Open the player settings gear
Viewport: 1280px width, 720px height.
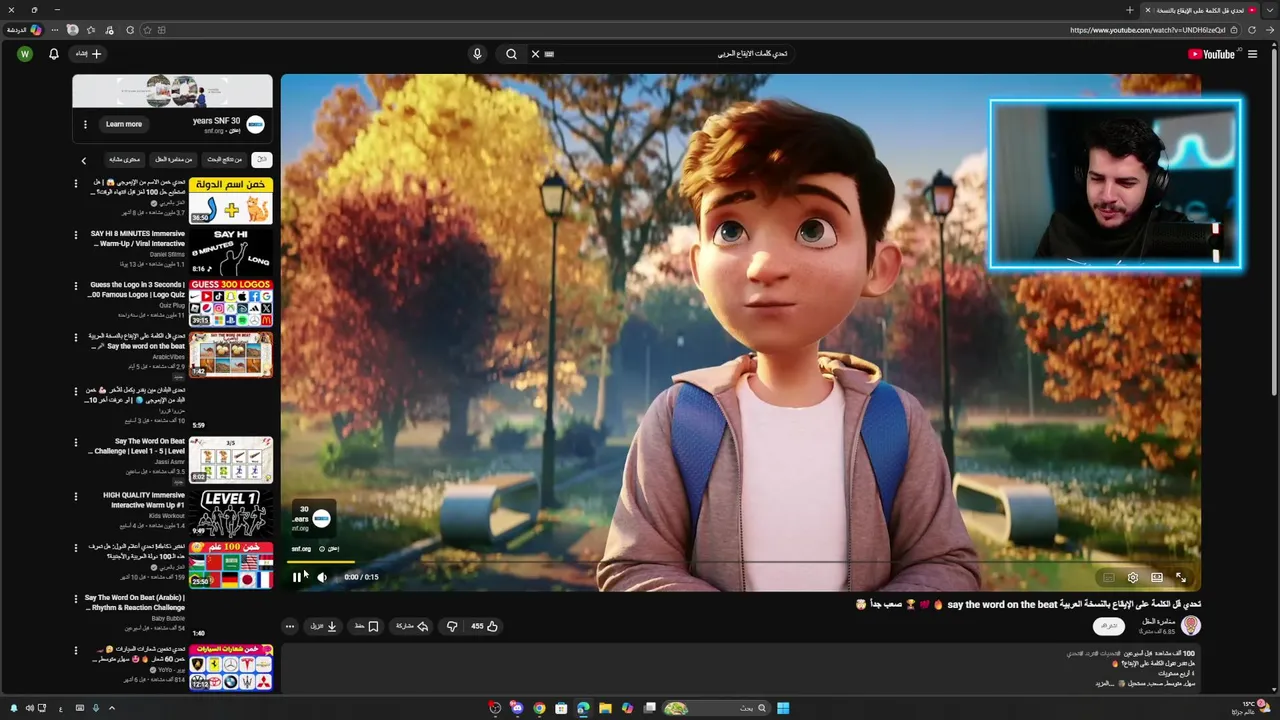pos(1133,577)
